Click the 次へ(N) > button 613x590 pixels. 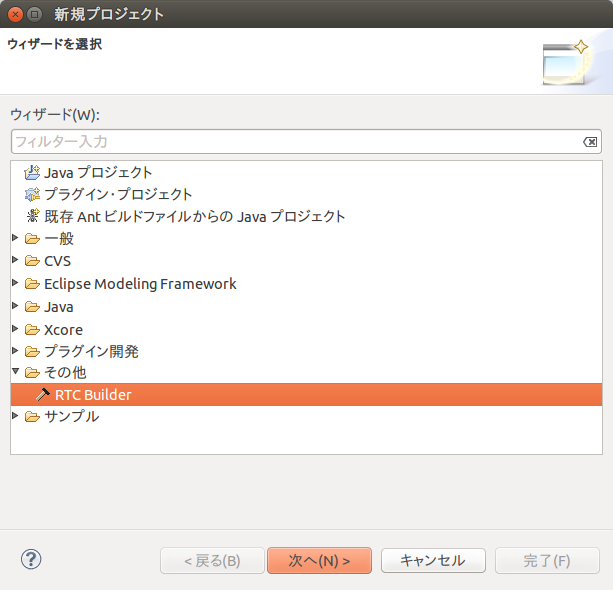tap(319, 560)
